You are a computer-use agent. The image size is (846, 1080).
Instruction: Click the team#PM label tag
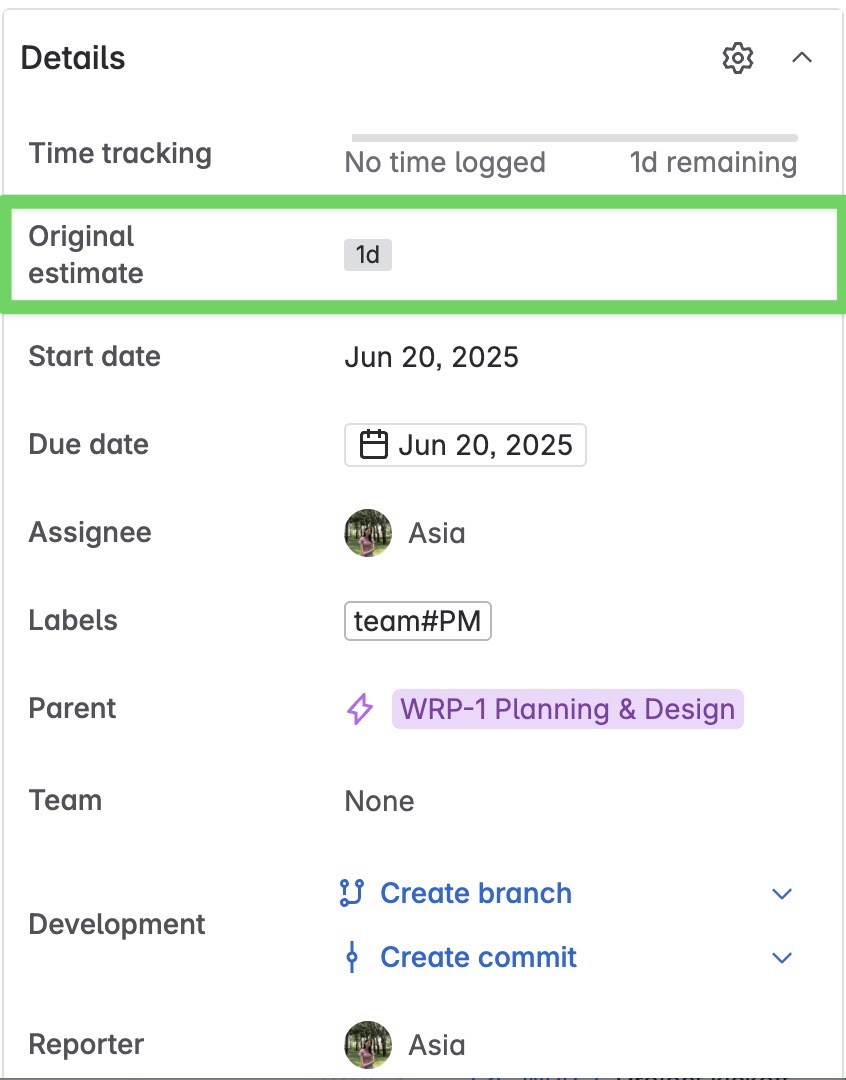click(417, 621)
